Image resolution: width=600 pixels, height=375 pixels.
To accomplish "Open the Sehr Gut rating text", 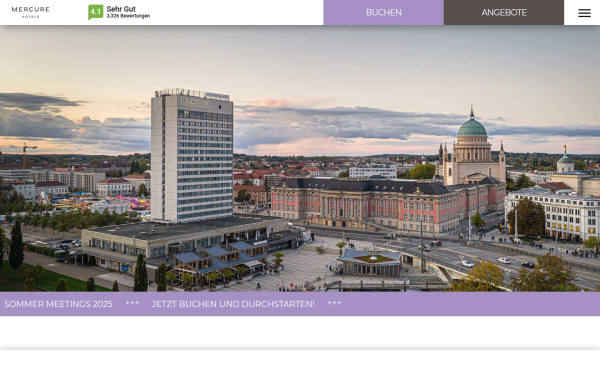I will click(x=121, y=9).
